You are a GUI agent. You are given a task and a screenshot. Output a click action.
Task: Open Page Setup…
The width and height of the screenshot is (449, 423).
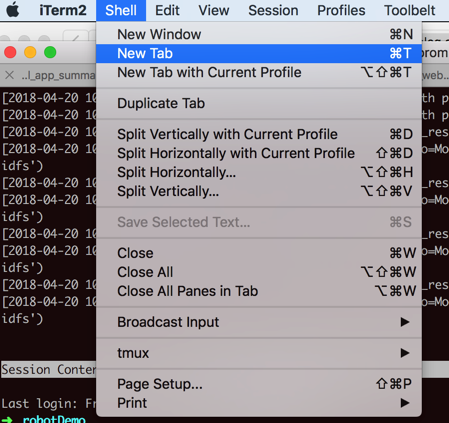pos(259,384)
